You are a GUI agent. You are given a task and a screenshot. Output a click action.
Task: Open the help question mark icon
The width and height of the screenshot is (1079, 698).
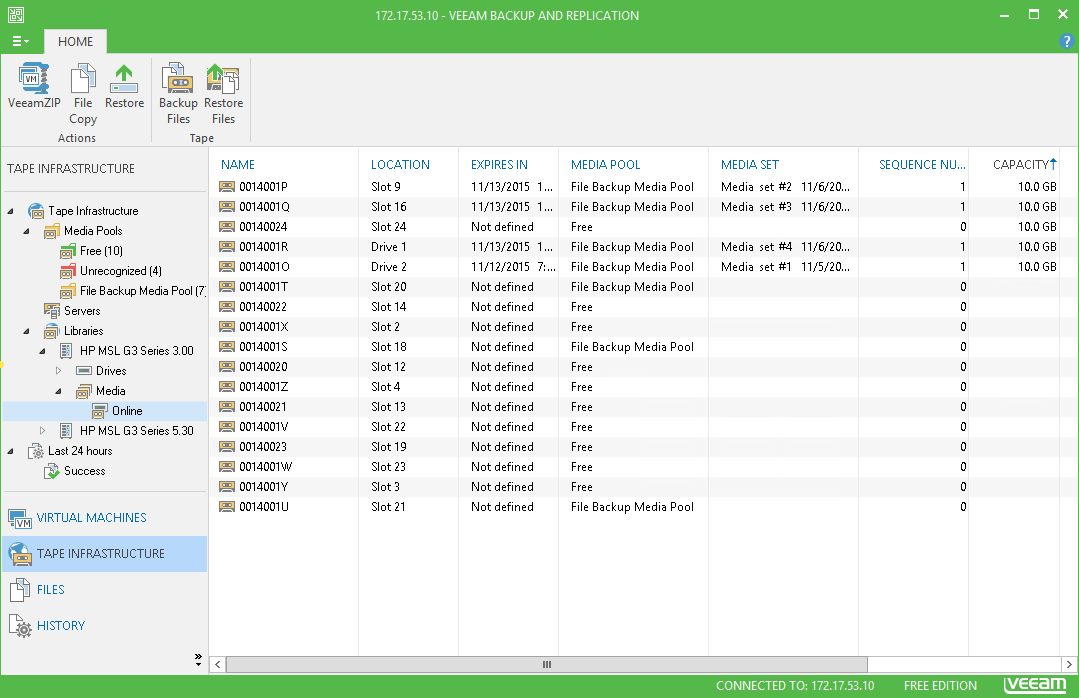click(x=1067, y=41)
